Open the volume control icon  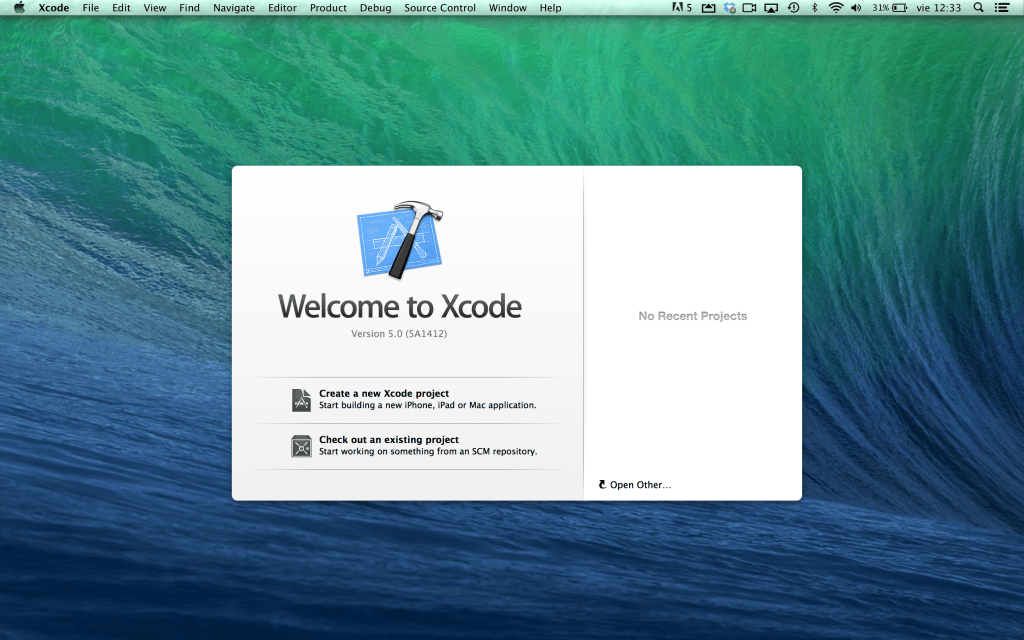(856, 8)
